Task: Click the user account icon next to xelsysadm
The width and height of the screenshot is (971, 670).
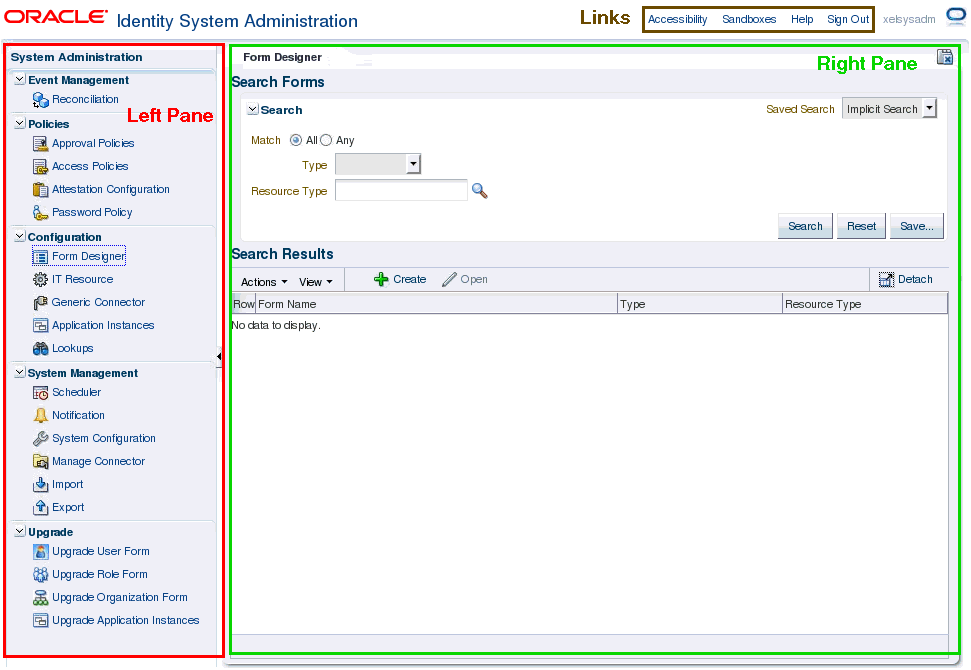Action: 956,17
